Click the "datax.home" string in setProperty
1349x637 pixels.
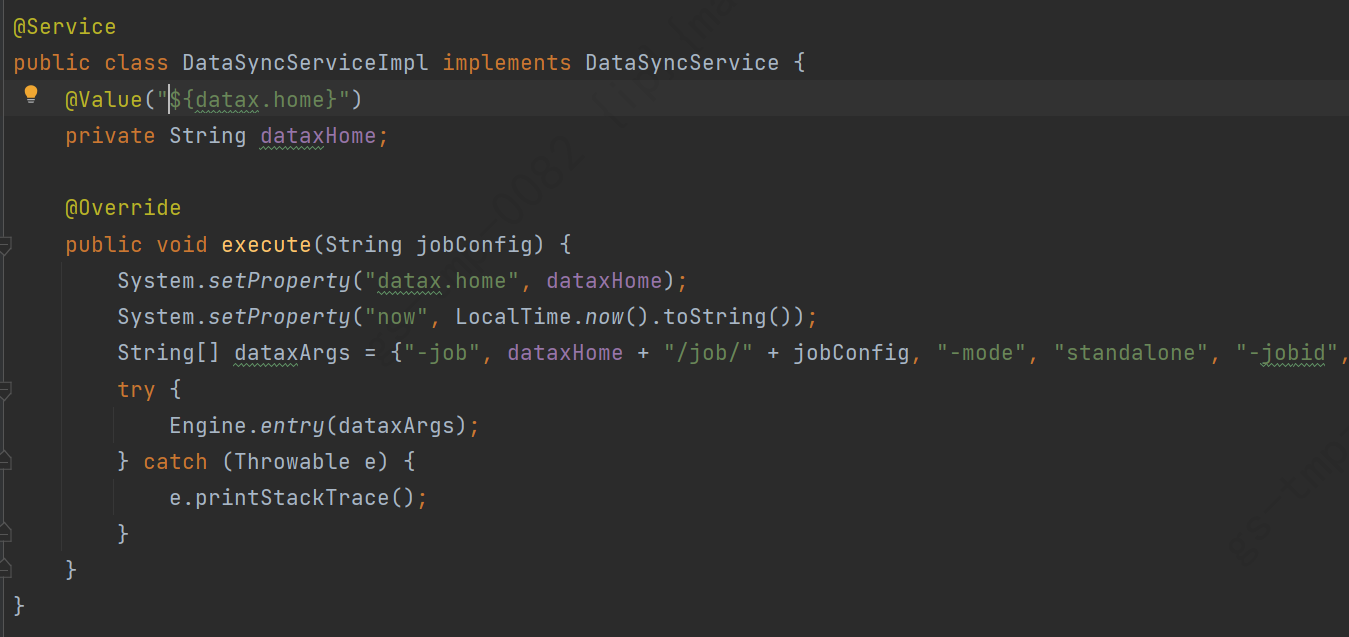click(440, 280)
